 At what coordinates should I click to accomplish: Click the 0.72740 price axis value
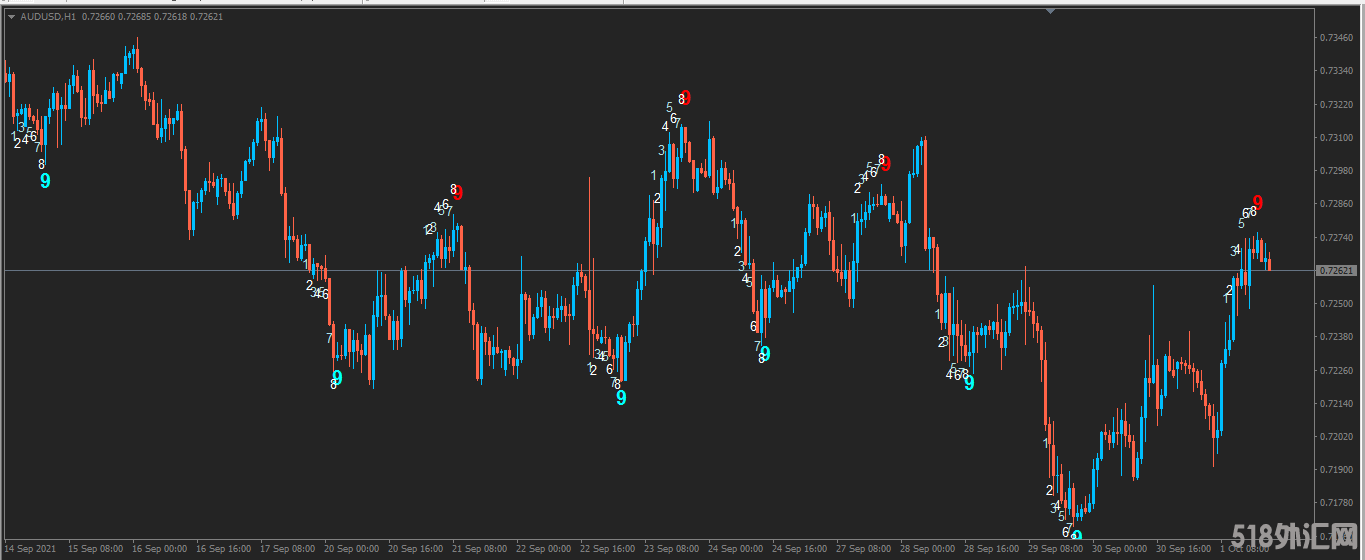(x=1334, y=237)
